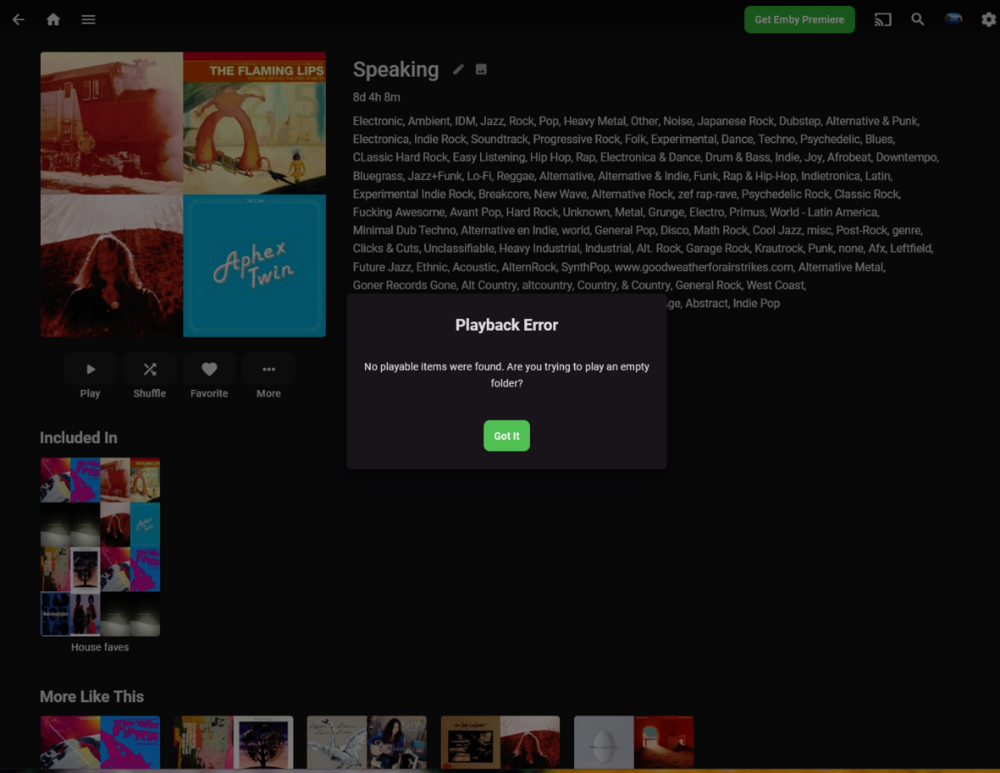Play the Speaking playlist
The height and width of the screenshot is (773, 1000).
click(x=90, y=368)
